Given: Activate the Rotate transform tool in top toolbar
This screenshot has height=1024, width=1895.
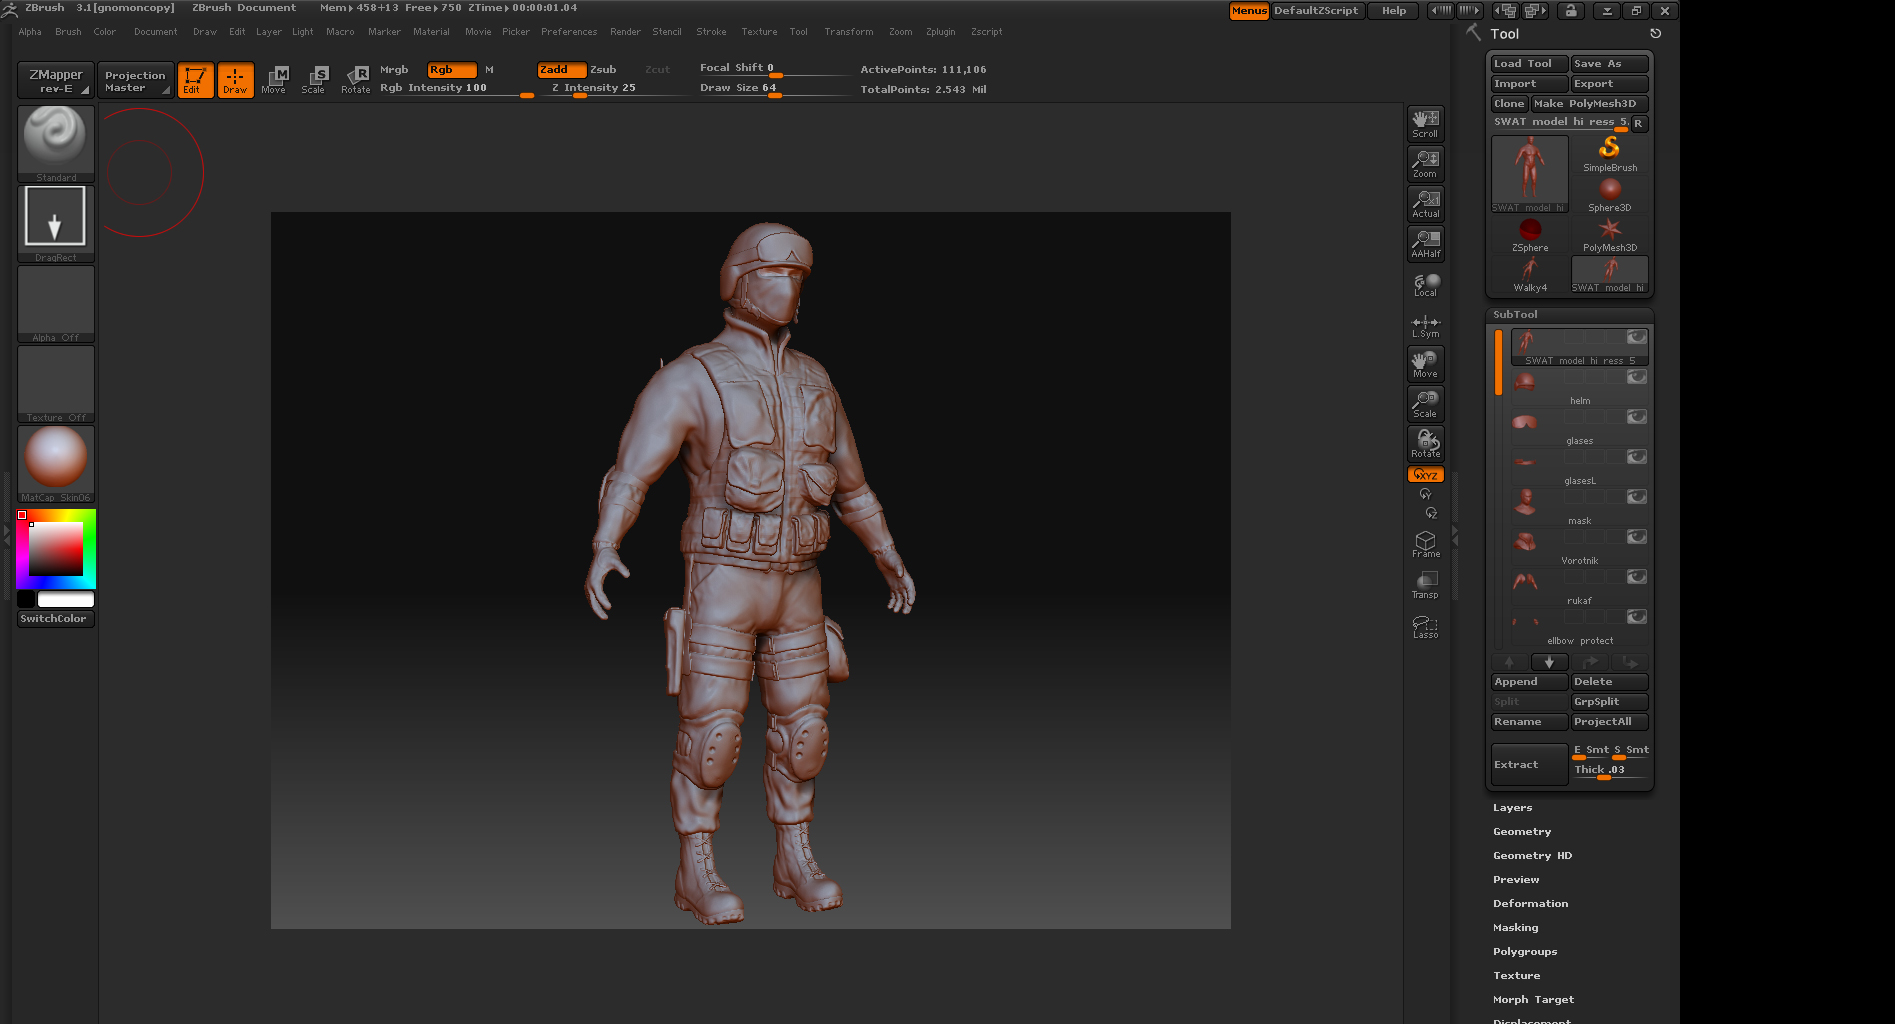Looking at the screenshot, I should pyautogui.click(x=356, y=79).
